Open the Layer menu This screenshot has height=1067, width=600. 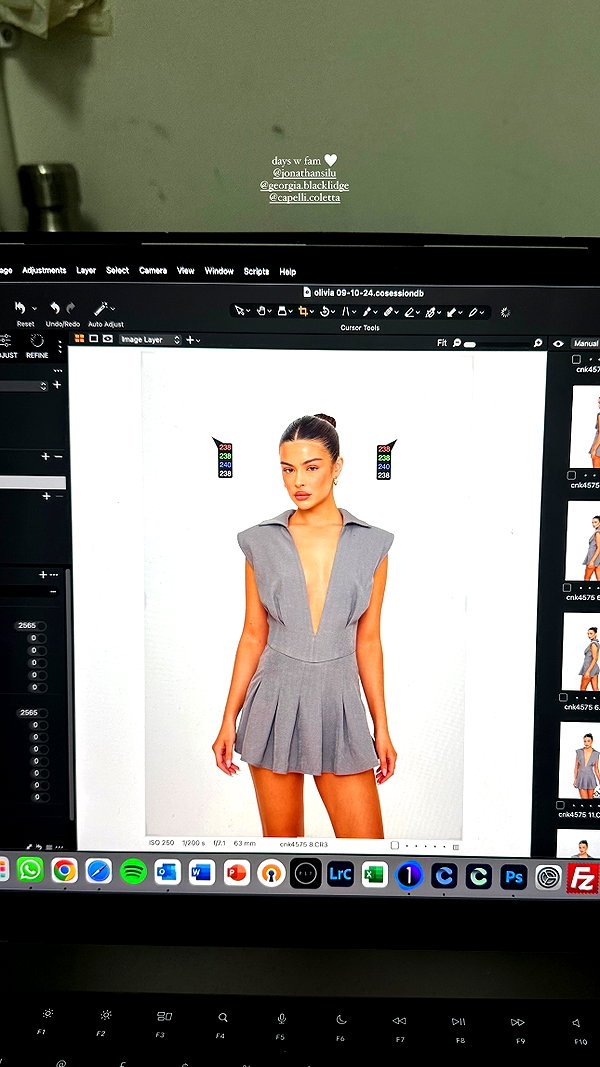[86, 270]
